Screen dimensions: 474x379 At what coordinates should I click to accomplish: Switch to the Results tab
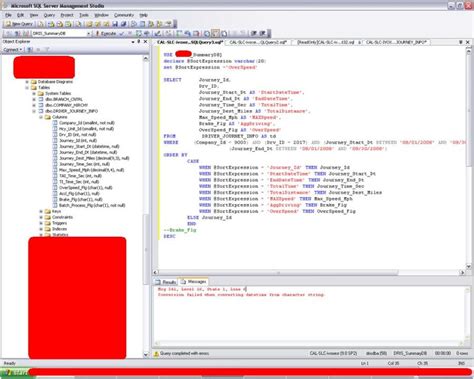click(x=166, y=282)
